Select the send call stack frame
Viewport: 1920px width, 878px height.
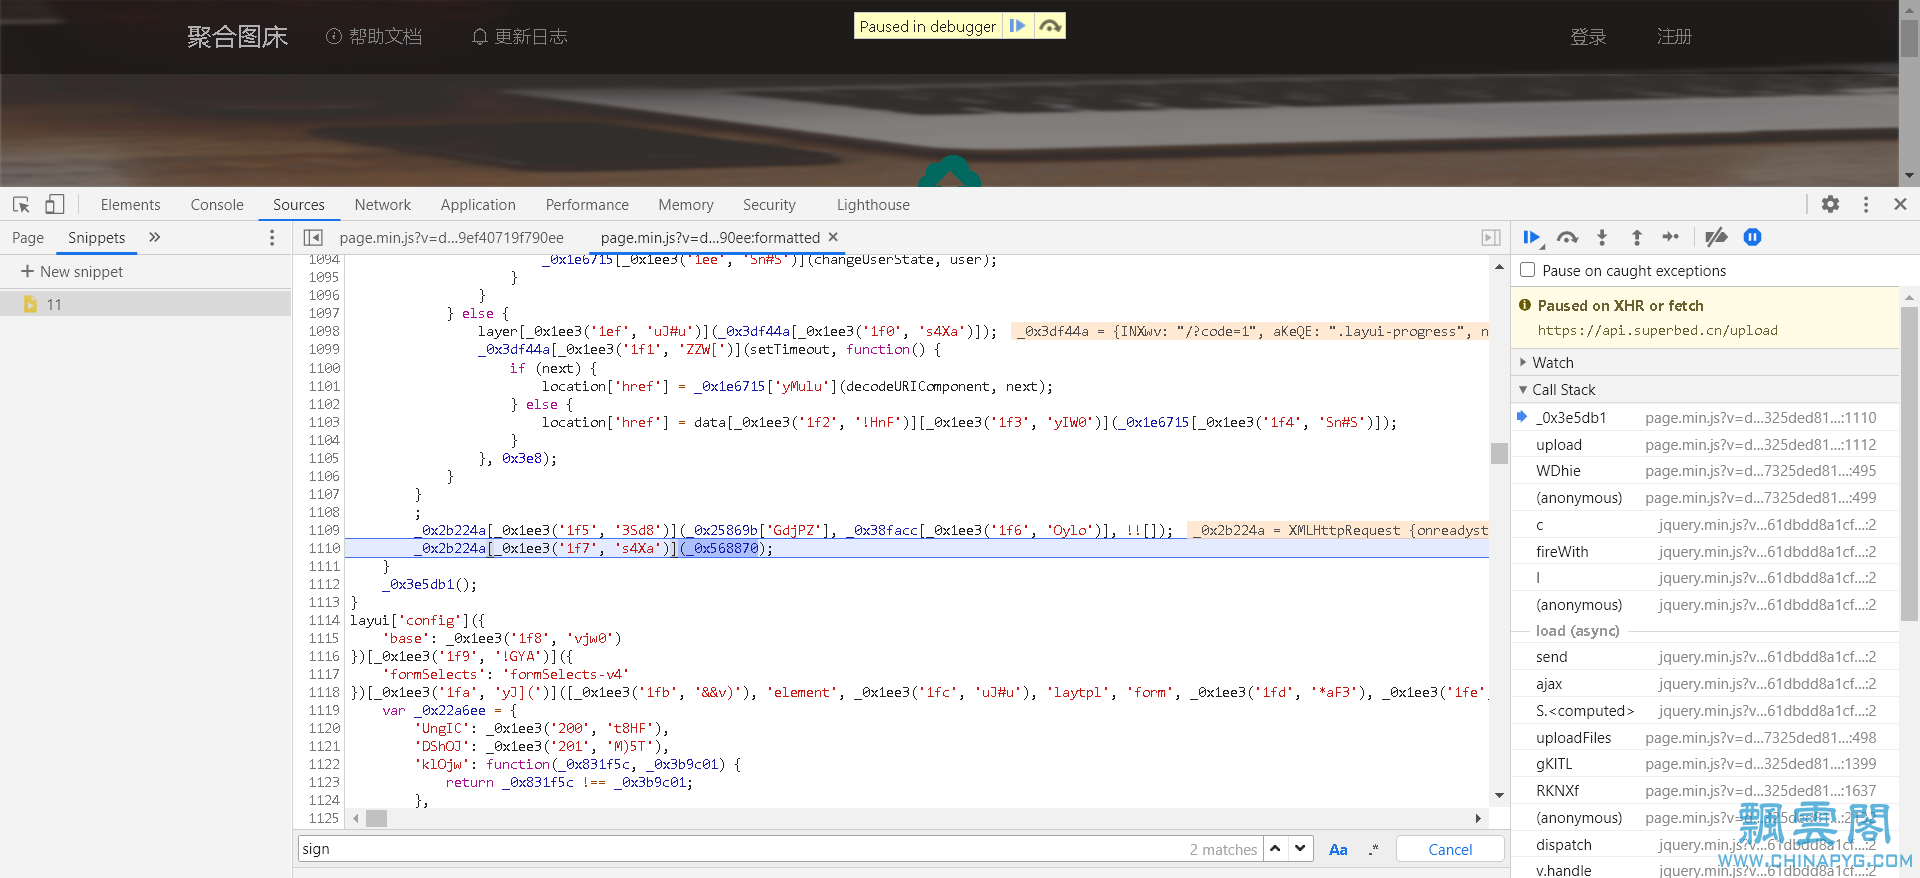click(x=1705, y=656)
